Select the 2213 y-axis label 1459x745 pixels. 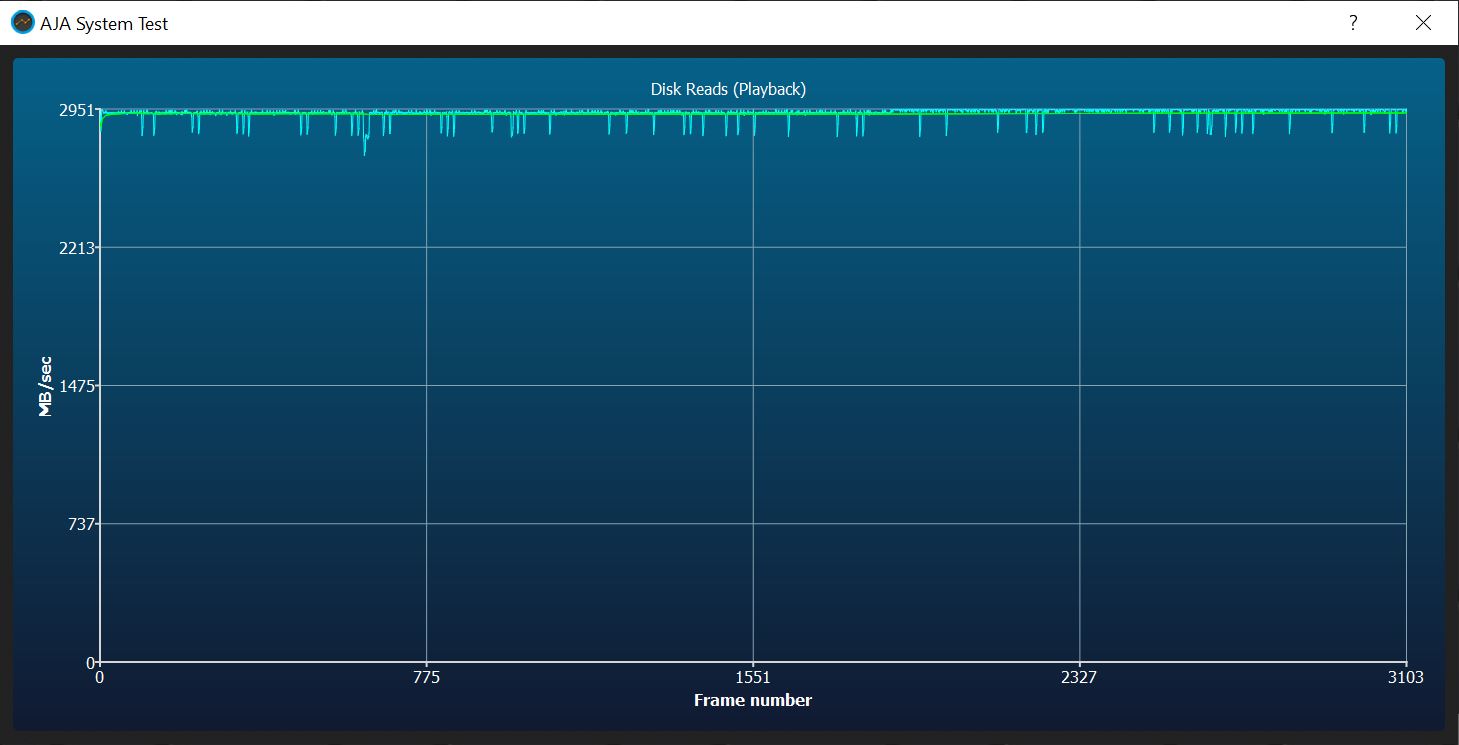click(79, 247)
